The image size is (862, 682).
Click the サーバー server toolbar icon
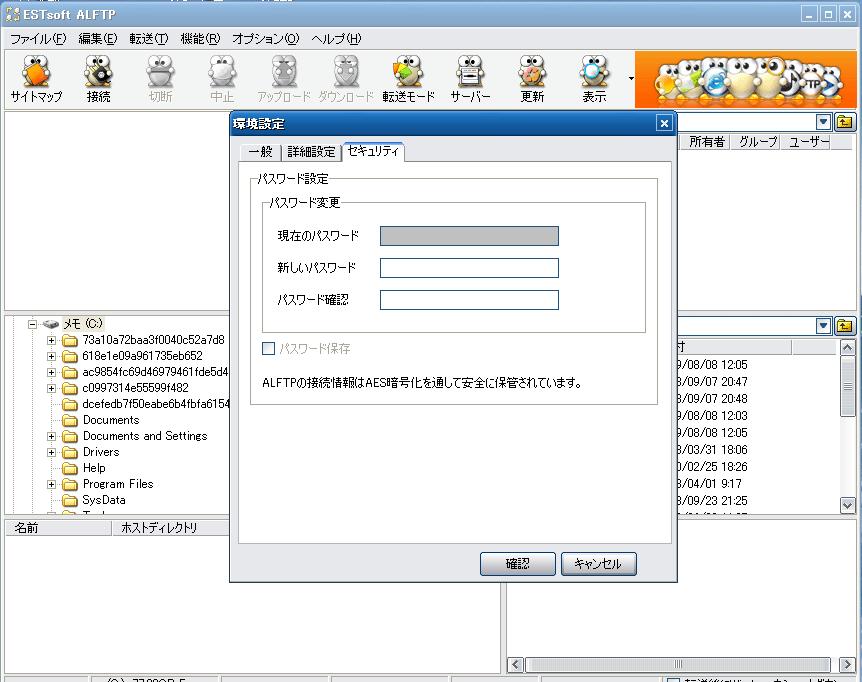coord(470,79)
